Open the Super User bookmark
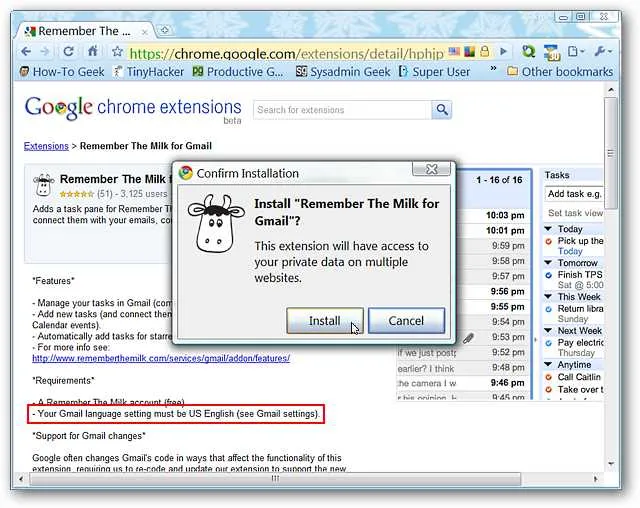Screen dimensions: 640x508 pyautogui.click(x=434, y=72)
